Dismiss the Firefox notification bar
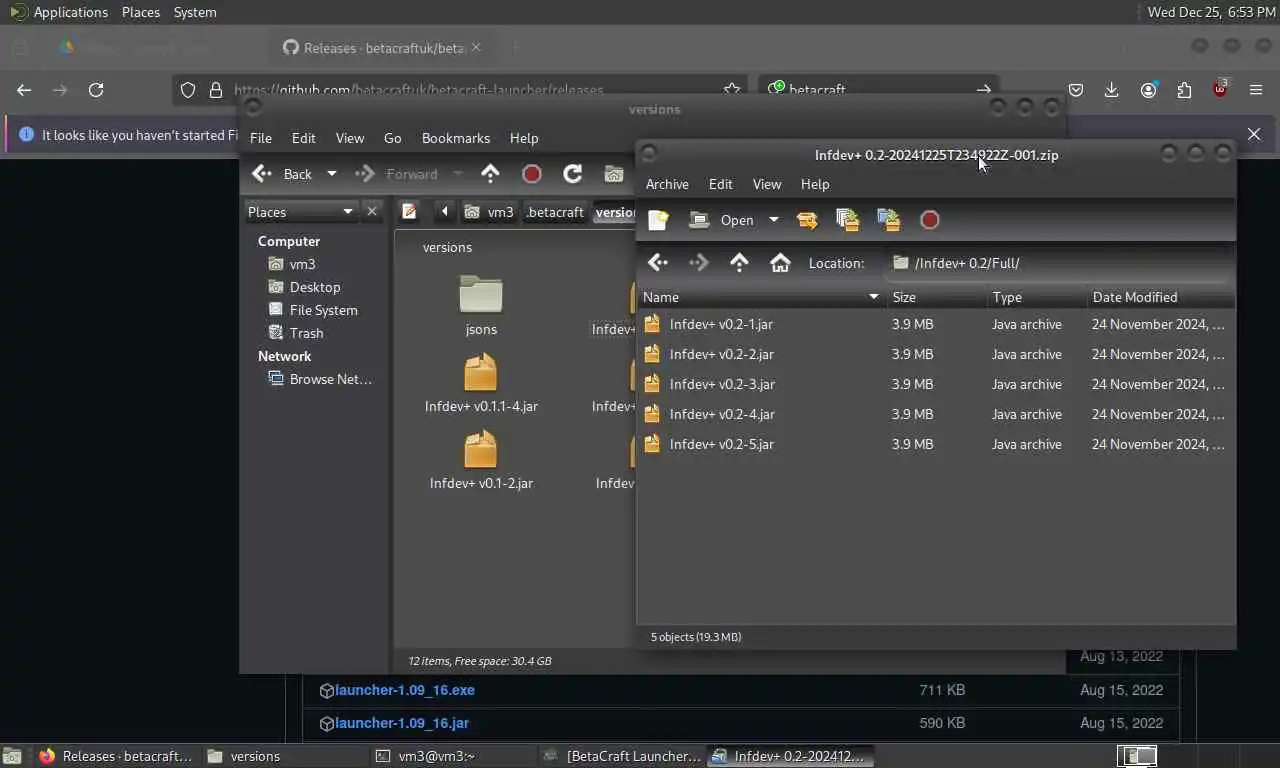 point(1254,134)
